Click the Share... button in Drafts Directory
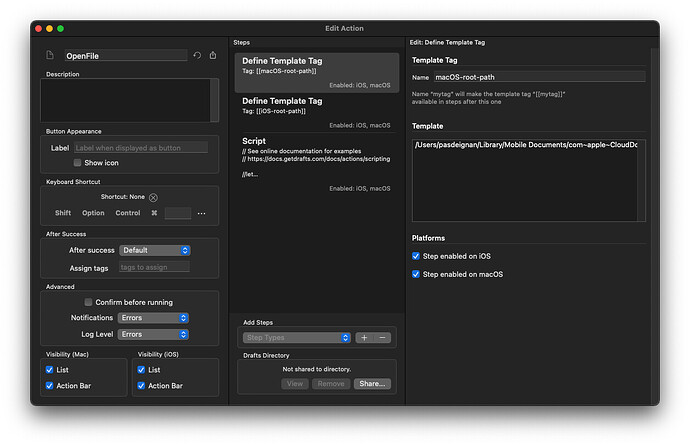Viewport: 690px width, 446px height. click(x=372, y=384)
